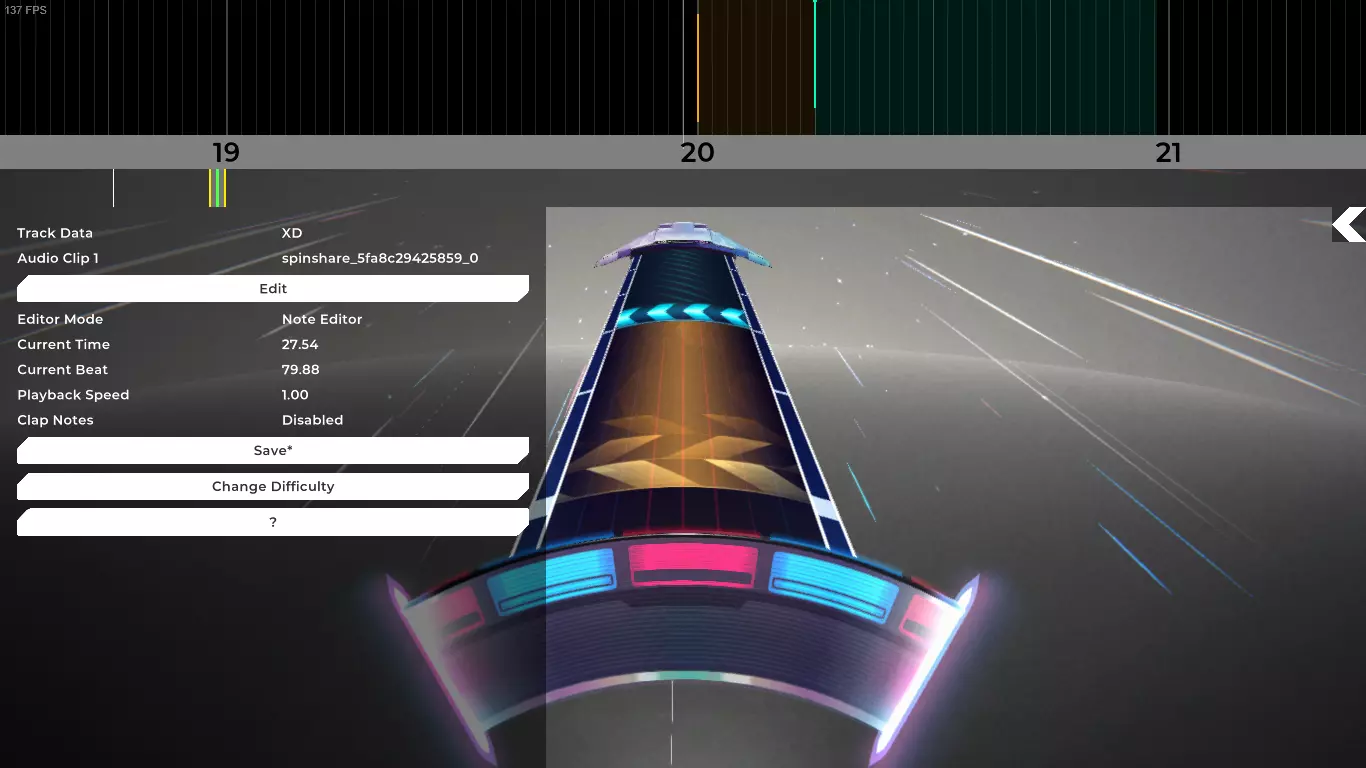This screenshot has height=768, width=1366.
Task: Click the Disabled clap notes value
Action: [312, 420]
